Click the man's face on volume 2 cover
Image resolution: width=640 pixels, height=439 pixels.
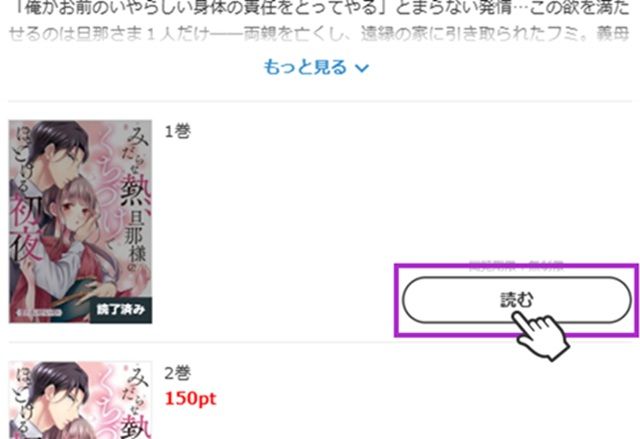click(x=65, y=398)
